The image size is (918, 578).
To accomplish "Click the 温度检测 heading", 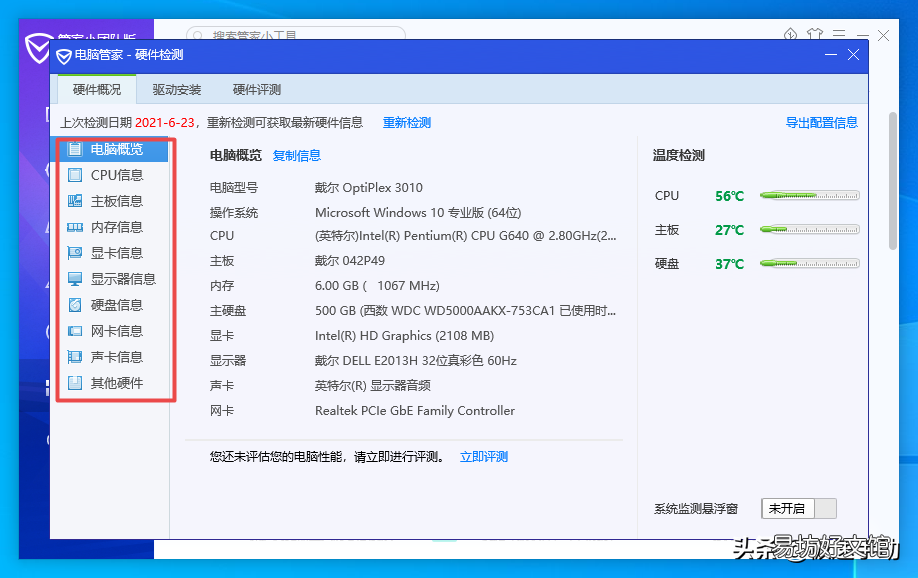I will click(679, 156).
